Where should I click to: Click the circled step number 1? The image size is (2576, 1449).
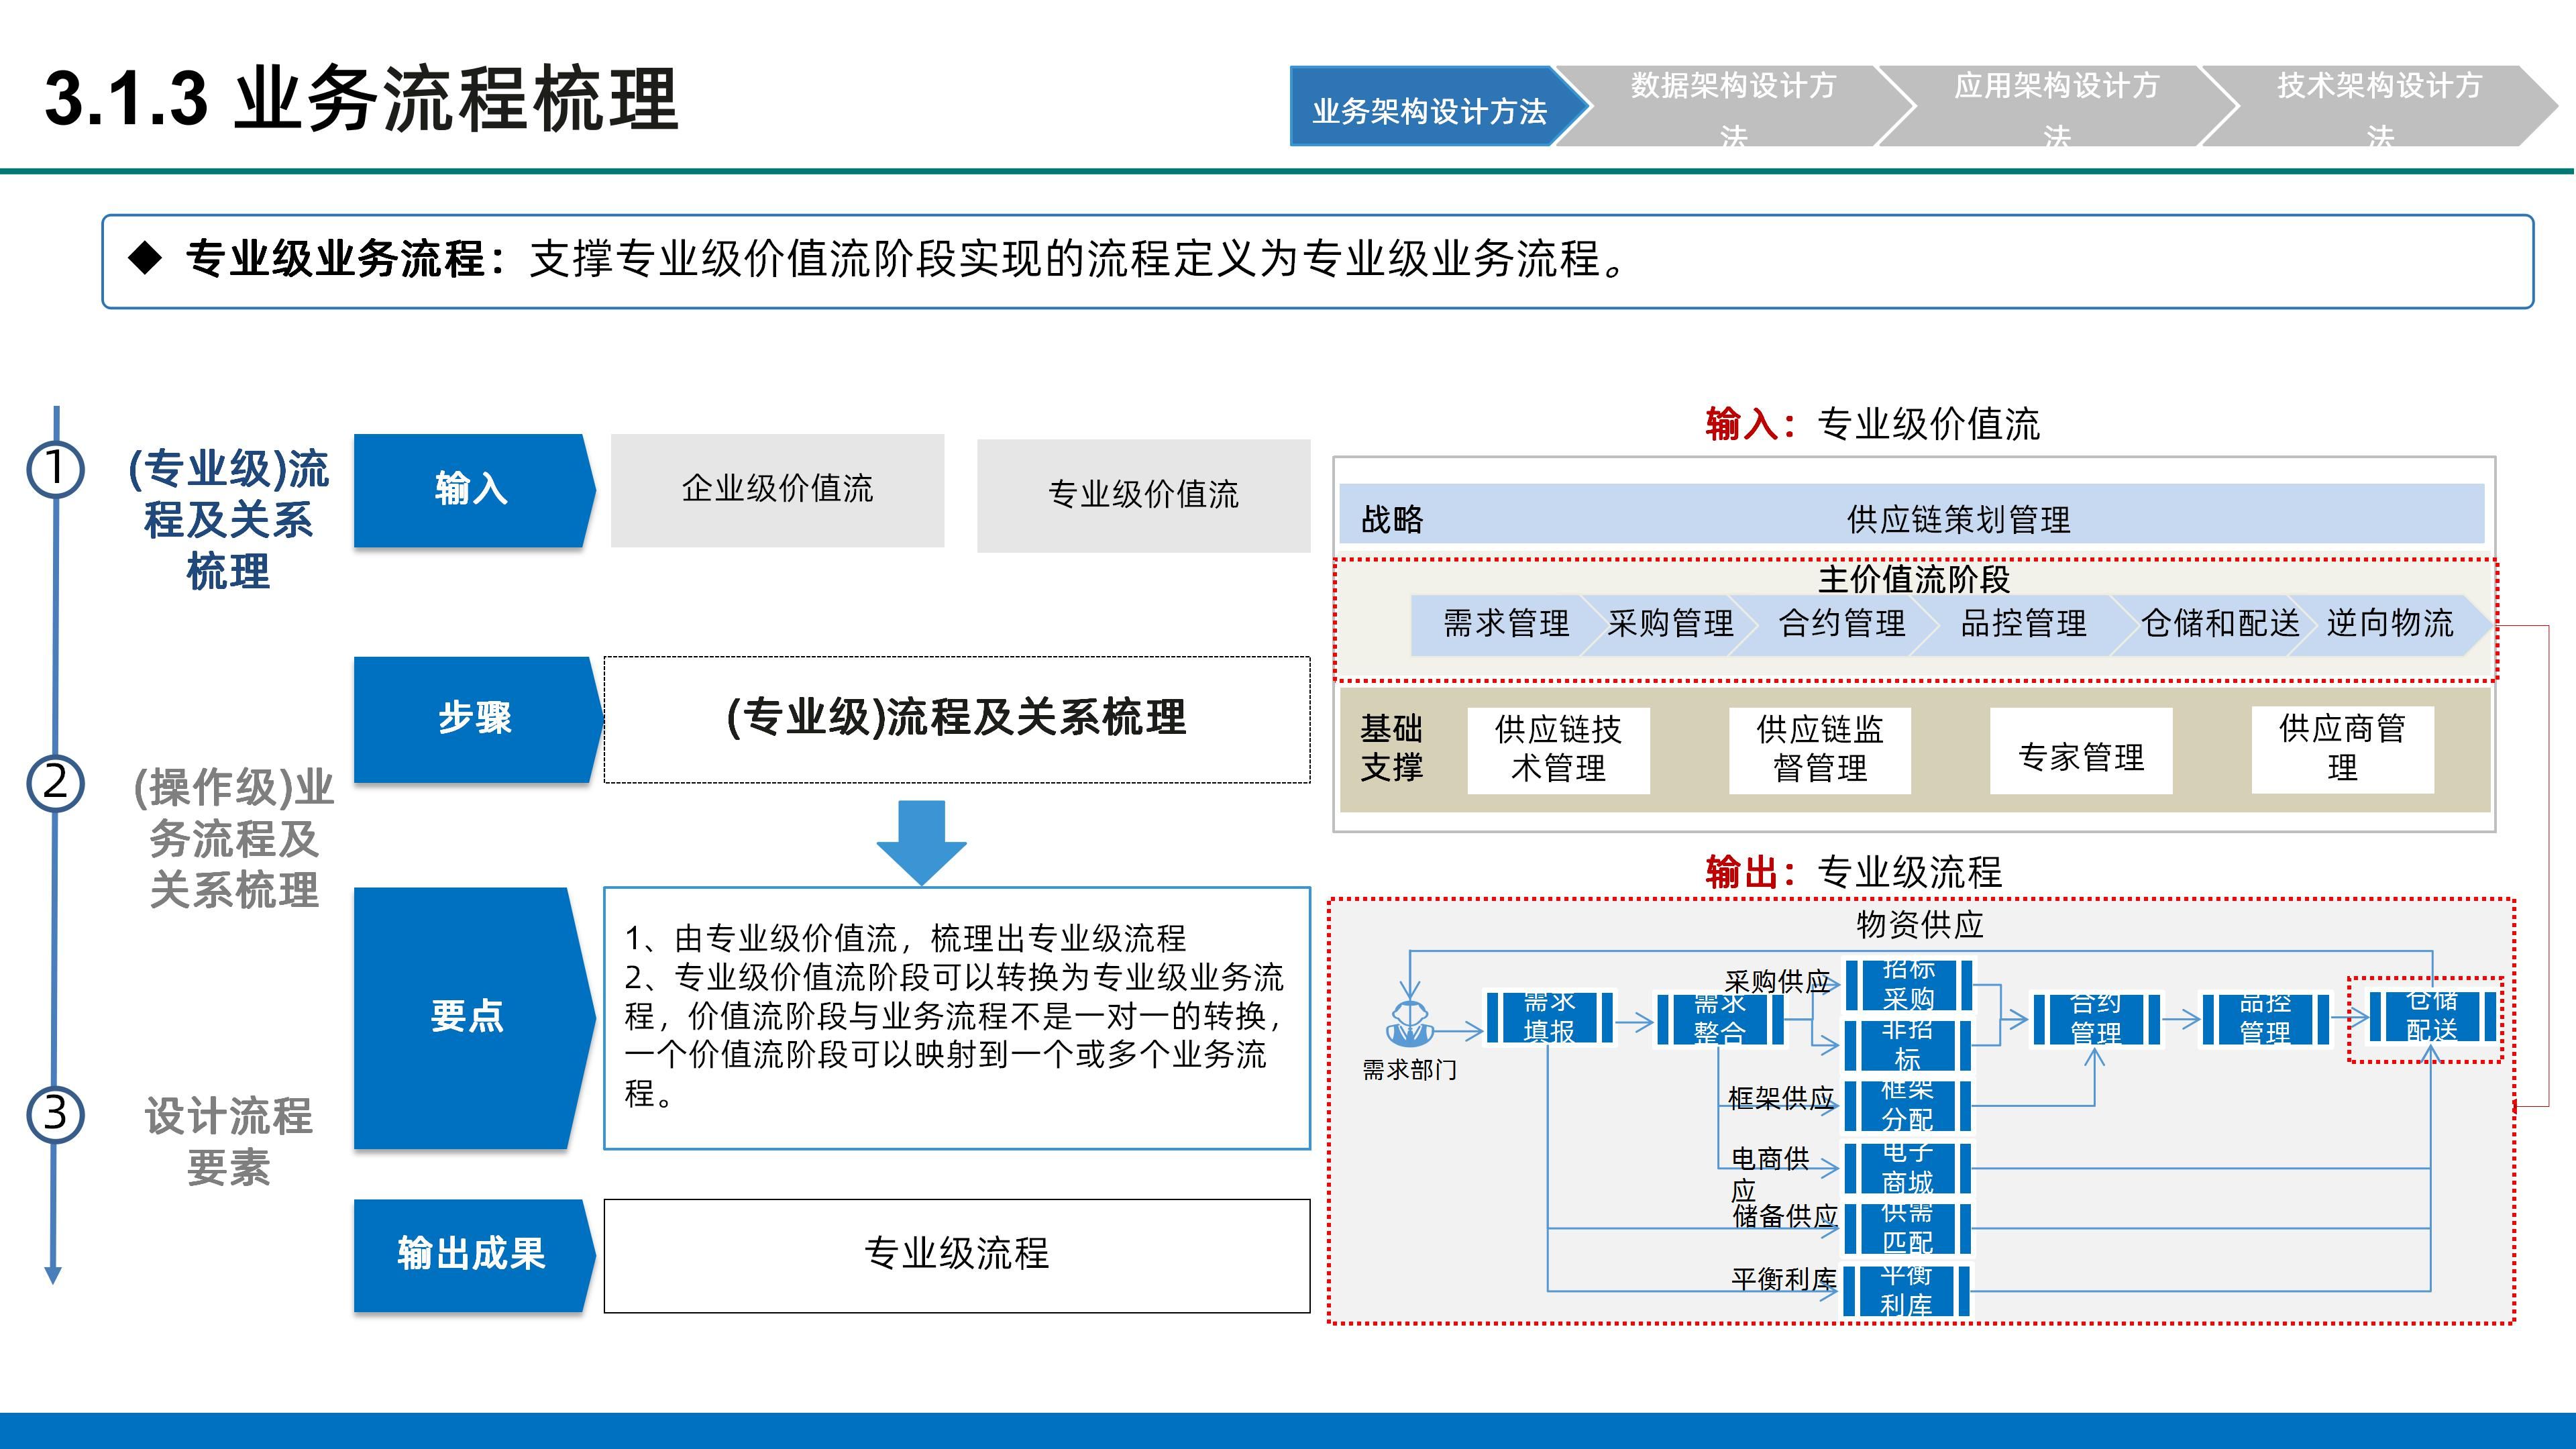coord(55,469)
